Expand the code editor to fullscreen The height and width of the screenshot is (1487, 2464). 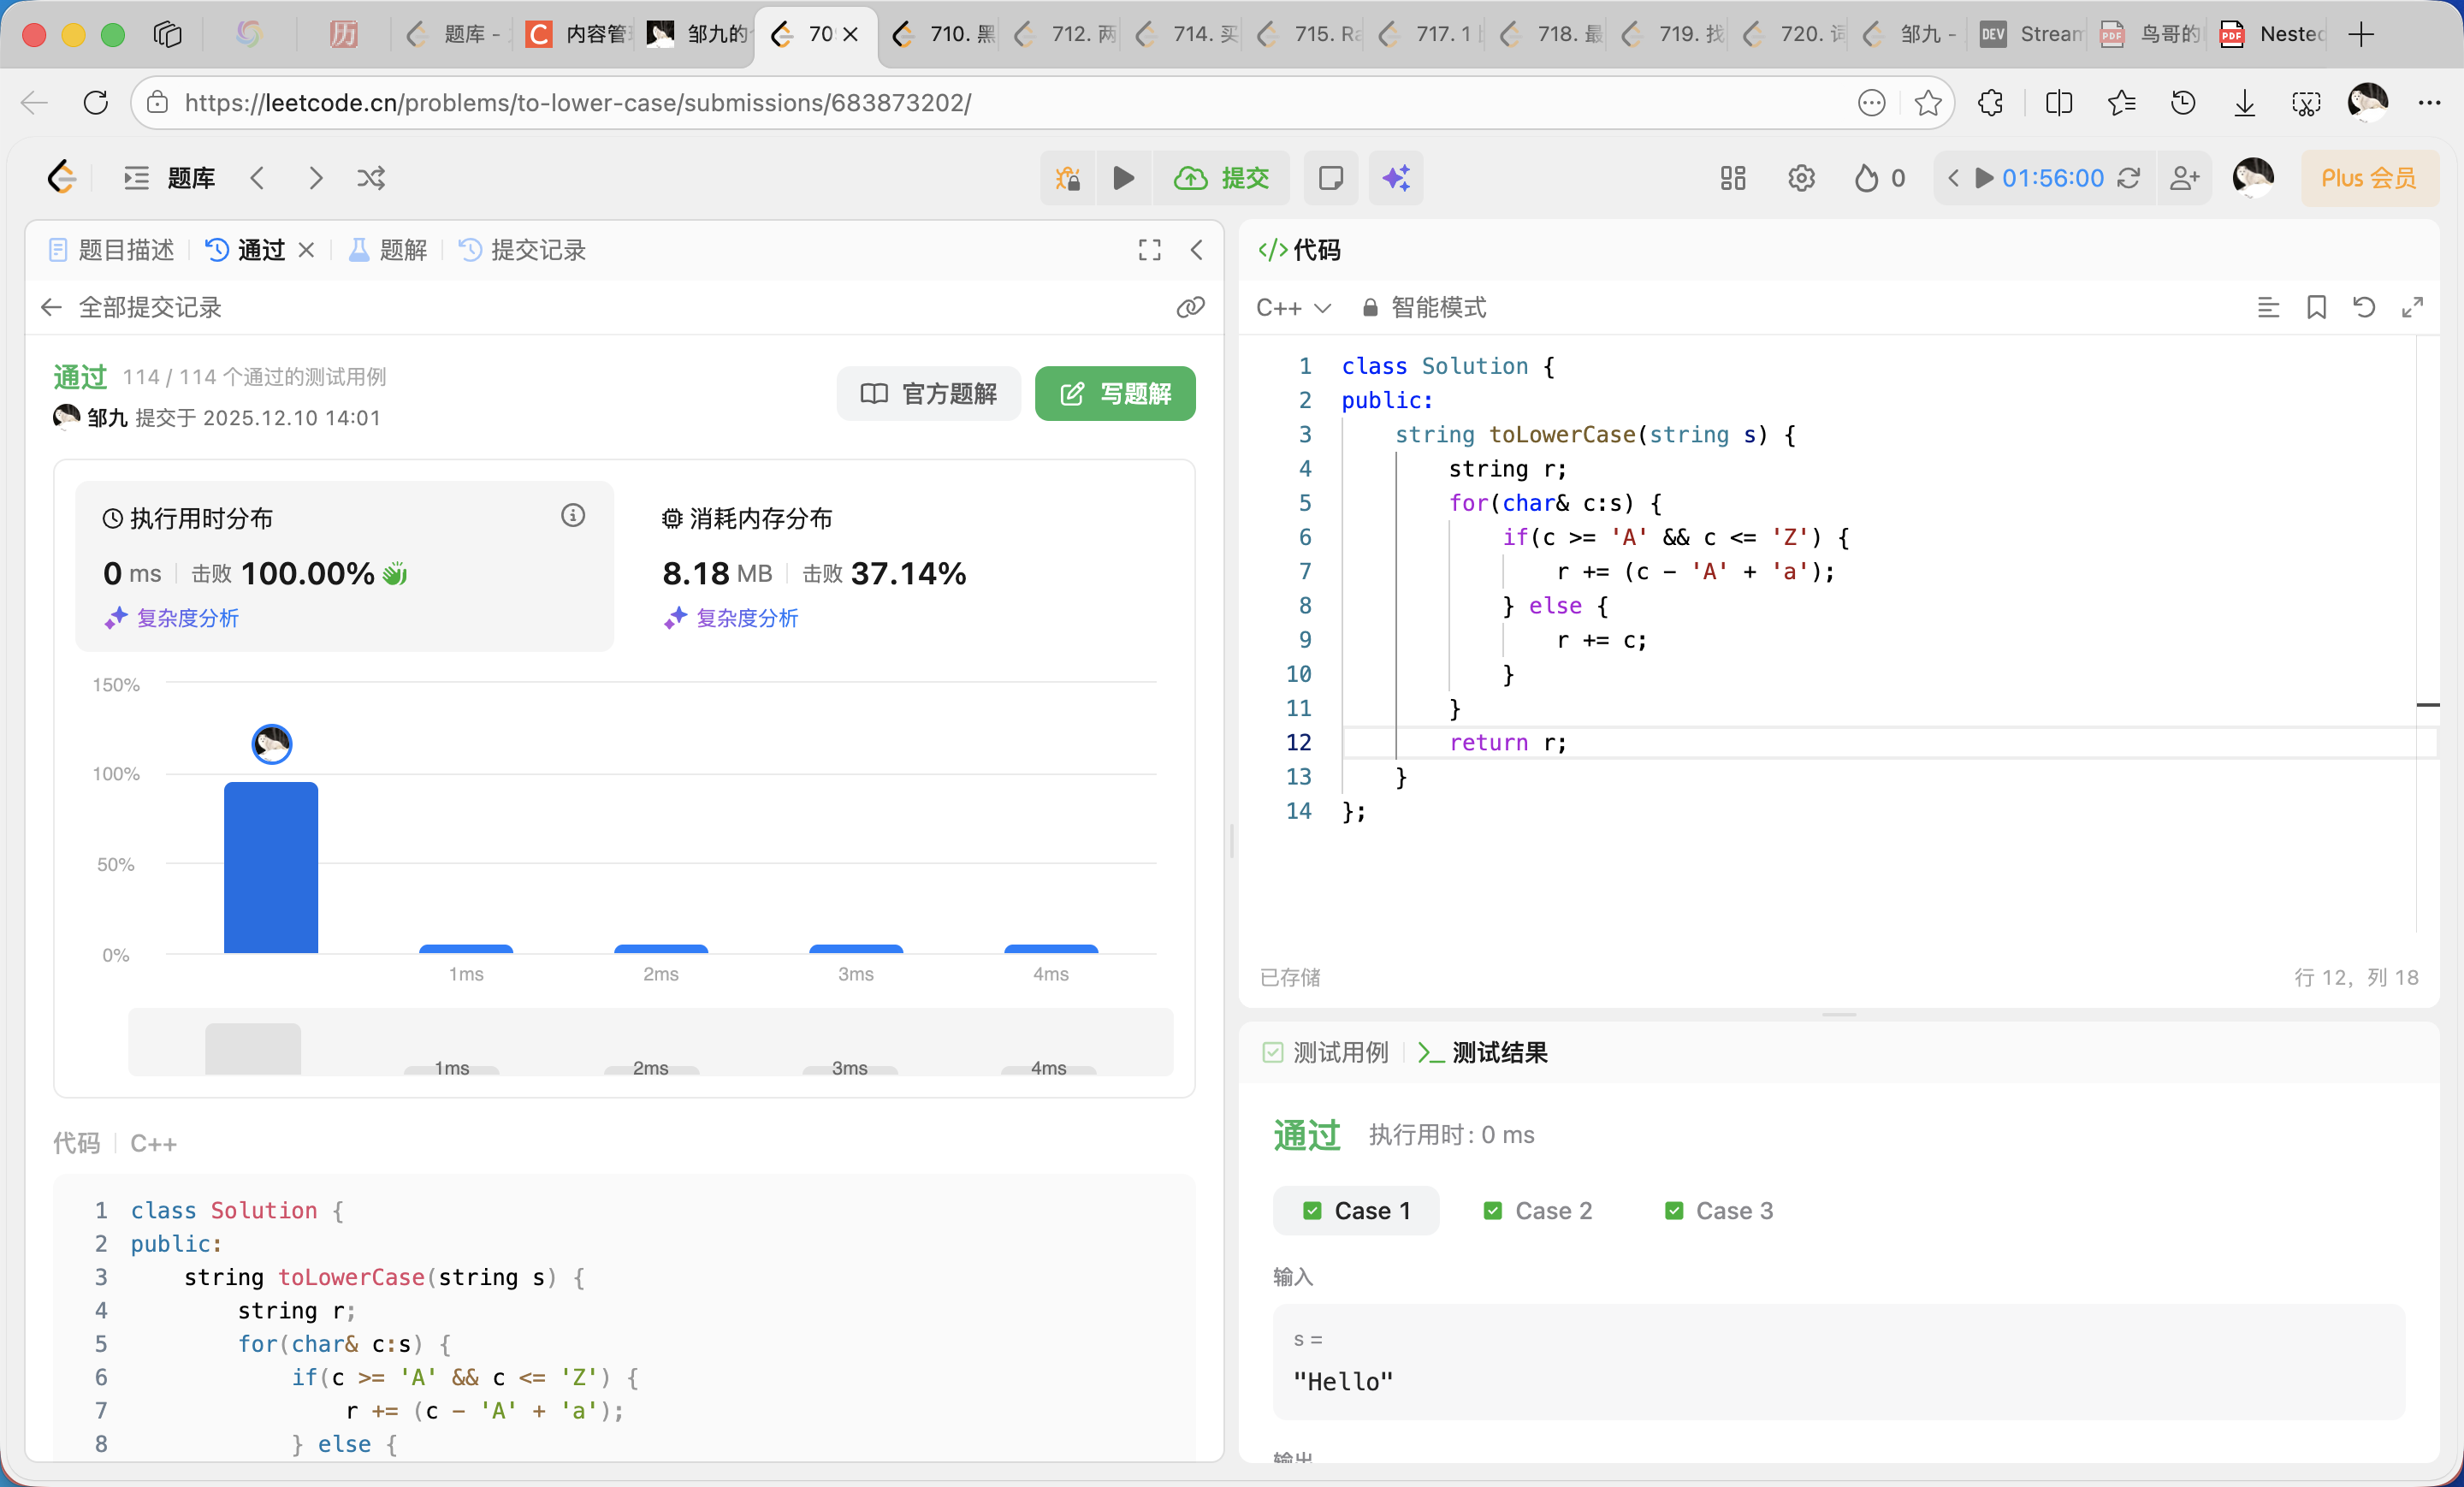coord(2413,307)
